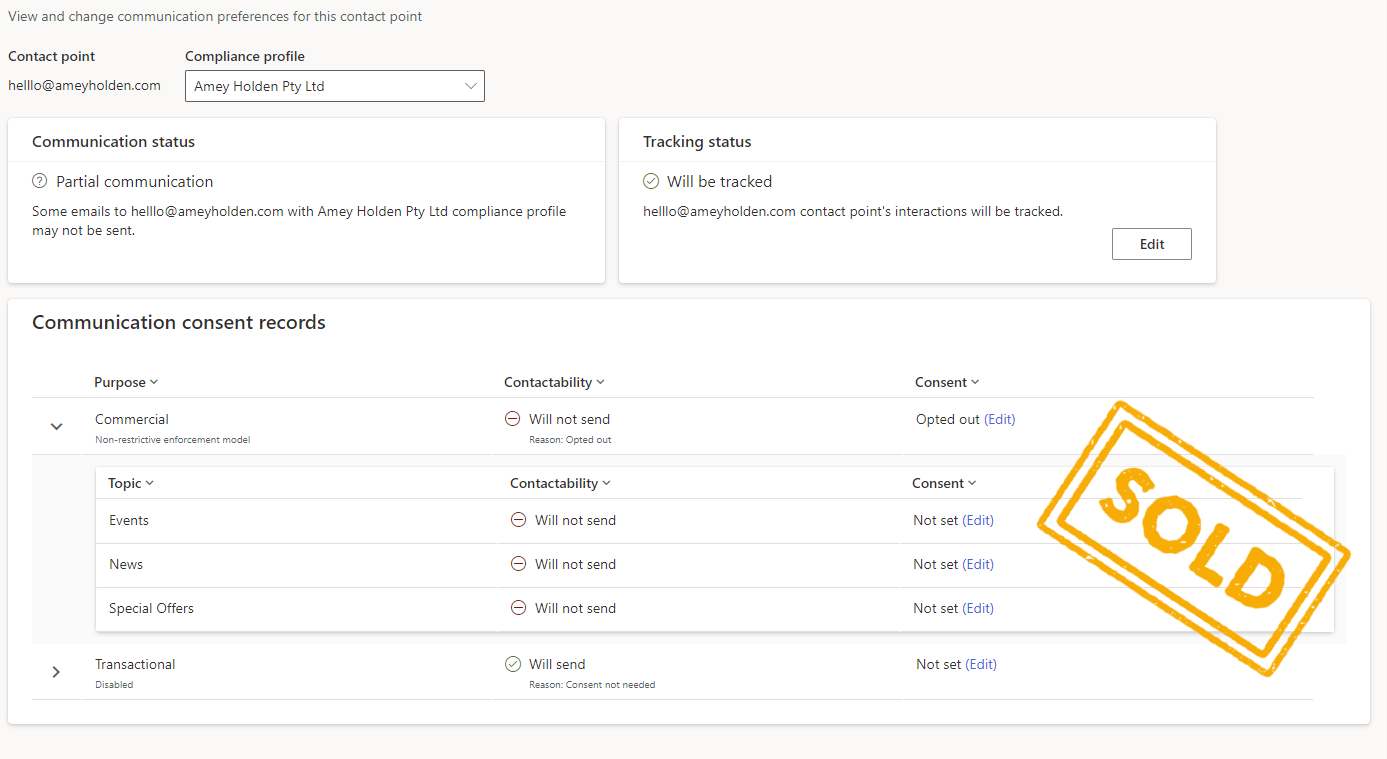
Task: Edit the Opted out consent for Commercial
Action: pyautogui.click(x=999, y=419)
